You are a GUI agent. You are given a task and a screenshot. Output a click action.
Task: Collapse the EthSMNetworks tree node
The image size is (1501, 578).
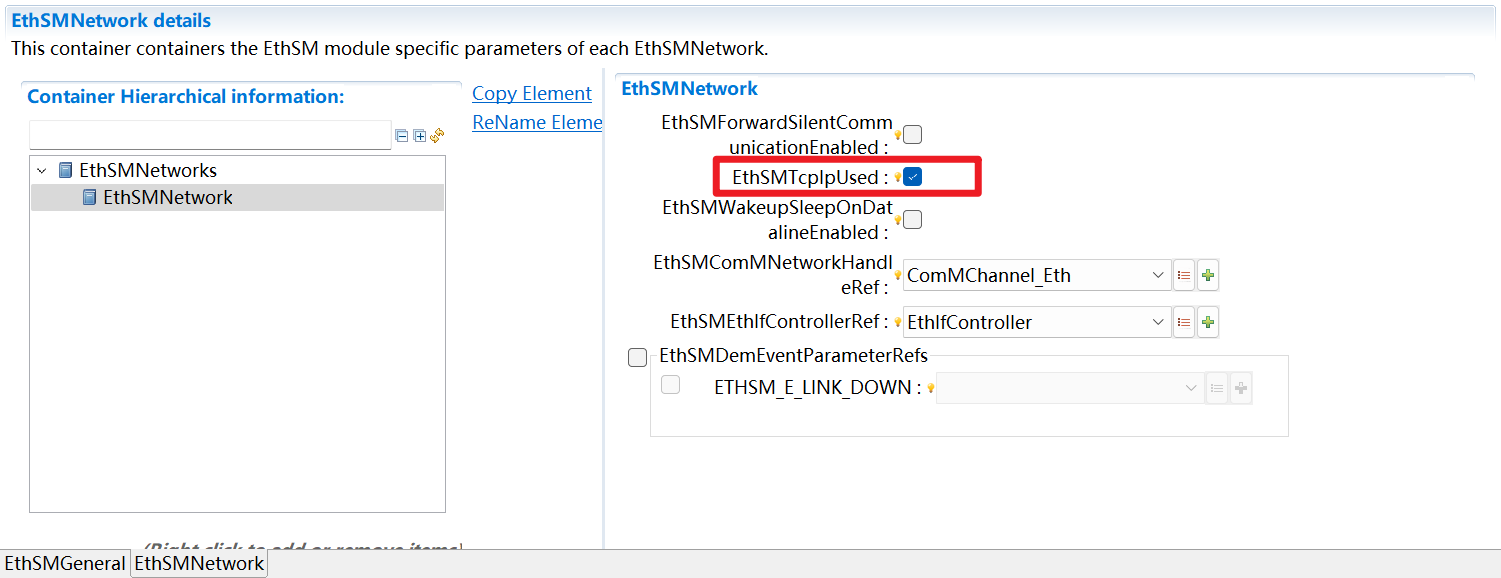click(42, 171)
